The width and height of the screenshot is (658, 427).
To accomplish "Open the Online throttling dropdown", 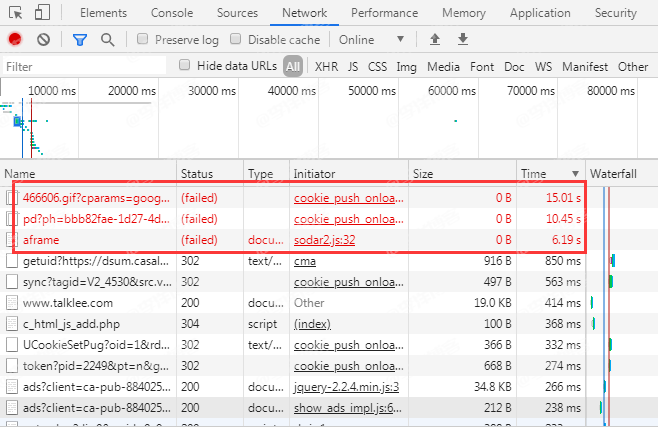I will 371,40.
